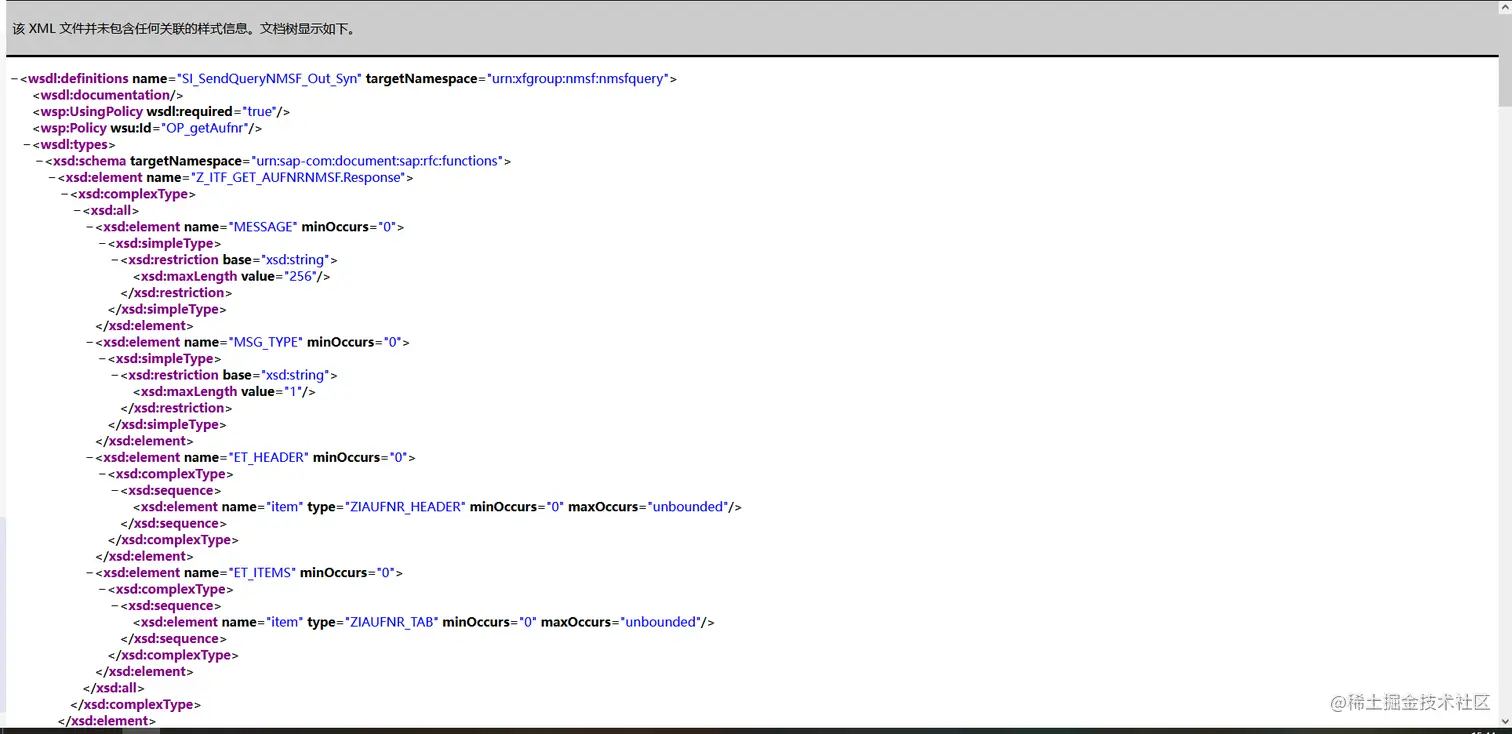Click the "ET_ITEMS" name attribute value
This screenshot has height=734, width=1512.
(x=261, y=573)
